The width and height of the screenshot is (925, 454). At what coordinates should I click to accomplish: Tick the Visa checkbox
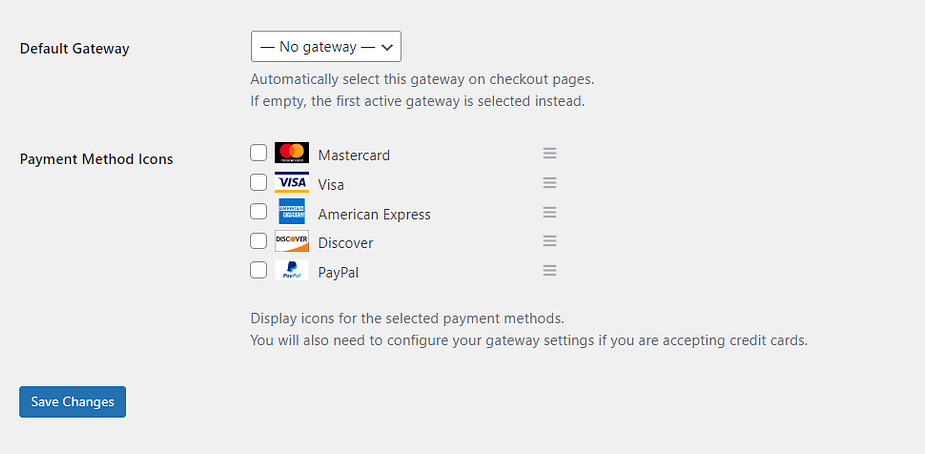tap(258, 183)
